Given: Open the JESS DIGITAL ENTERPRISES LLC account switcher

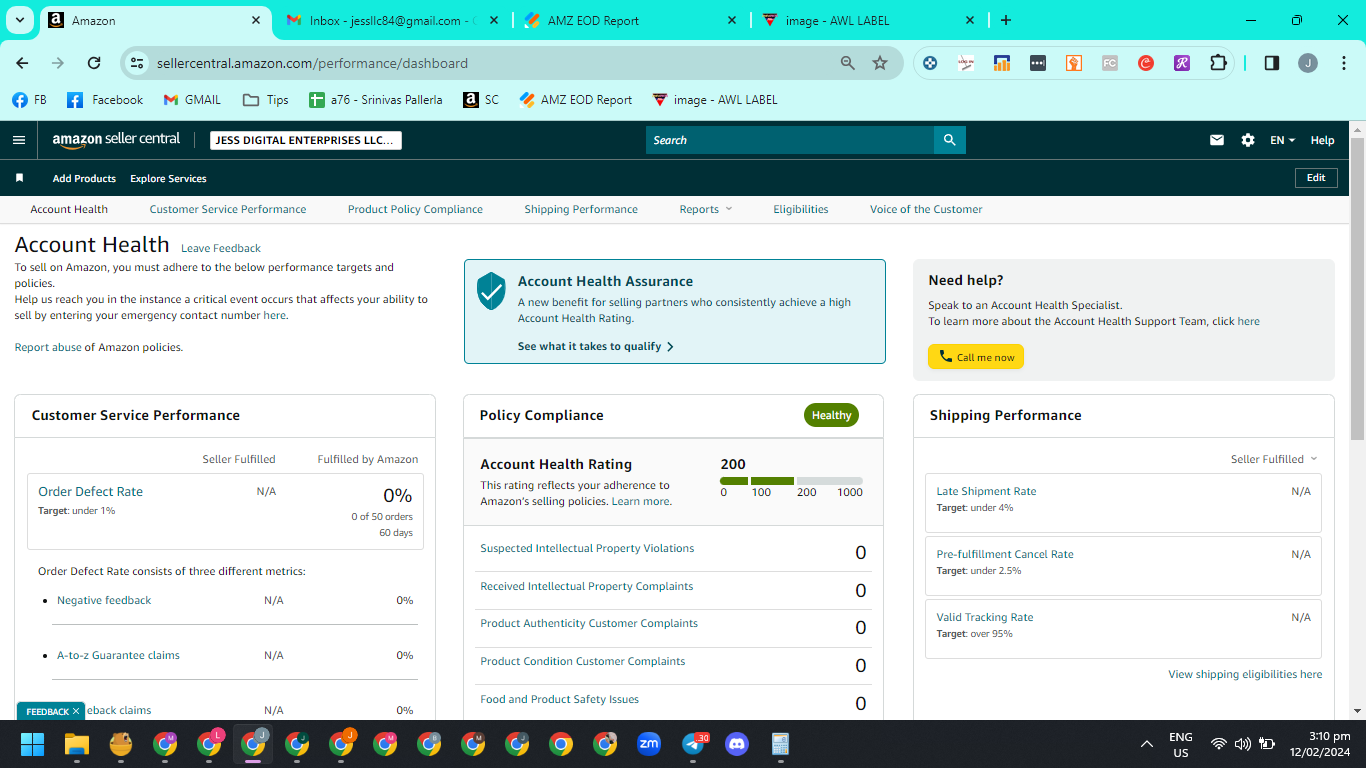Looking at the screenshot, I should point(306,140).
